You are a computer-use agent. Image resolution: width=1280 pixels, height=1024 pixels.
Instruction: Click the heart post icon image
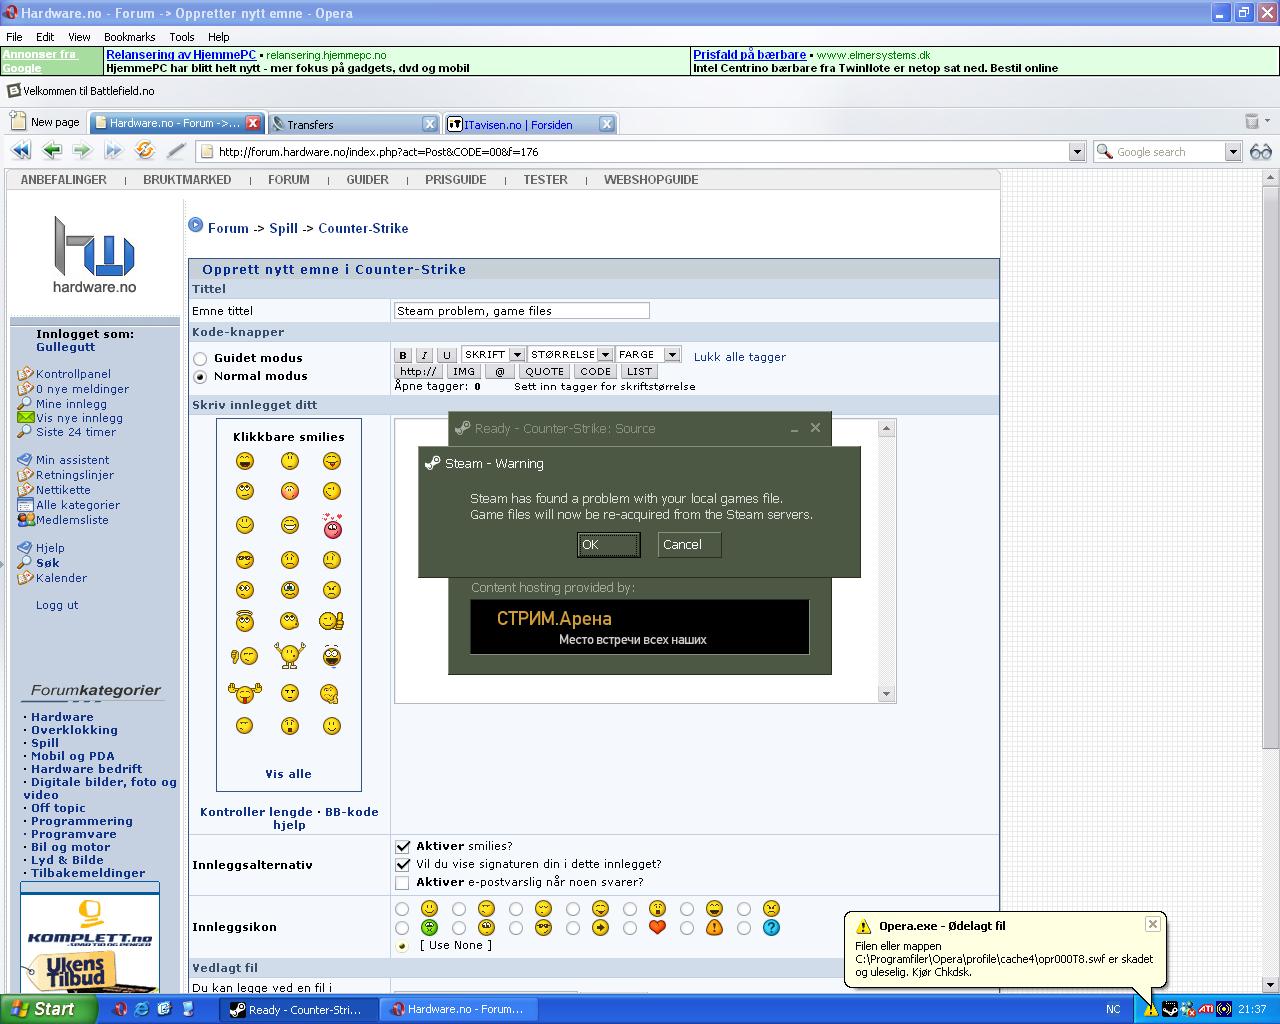tap(657, 927)
